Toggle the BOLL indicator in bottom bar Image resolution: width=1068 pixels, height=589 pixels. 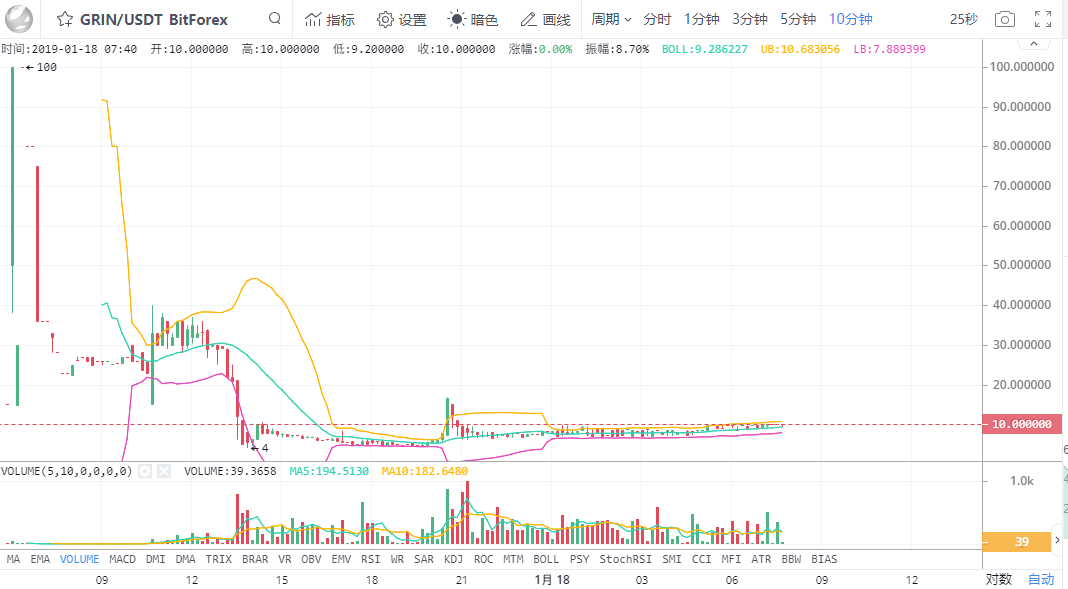pyautogui.click(x=546, y=559)
